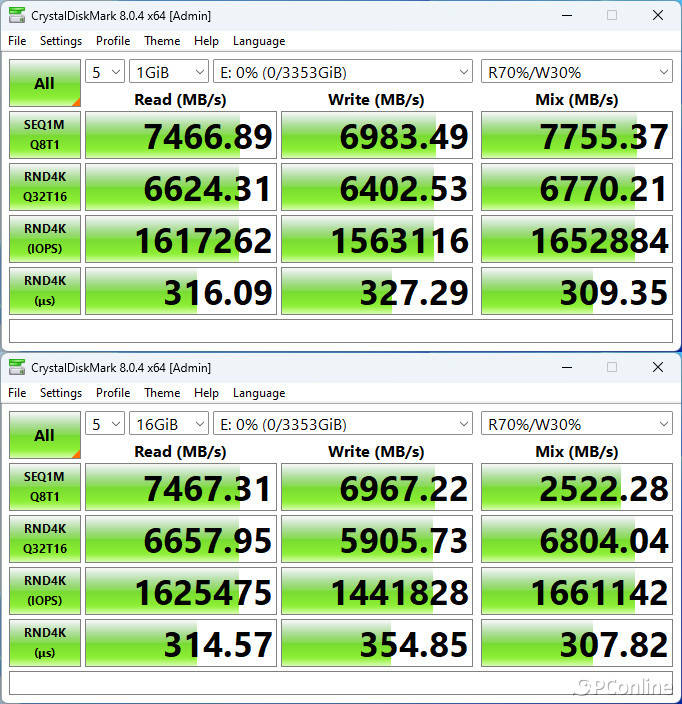Open the Theme menu in the lower window

pyautogui.click(x=162, y=393)
